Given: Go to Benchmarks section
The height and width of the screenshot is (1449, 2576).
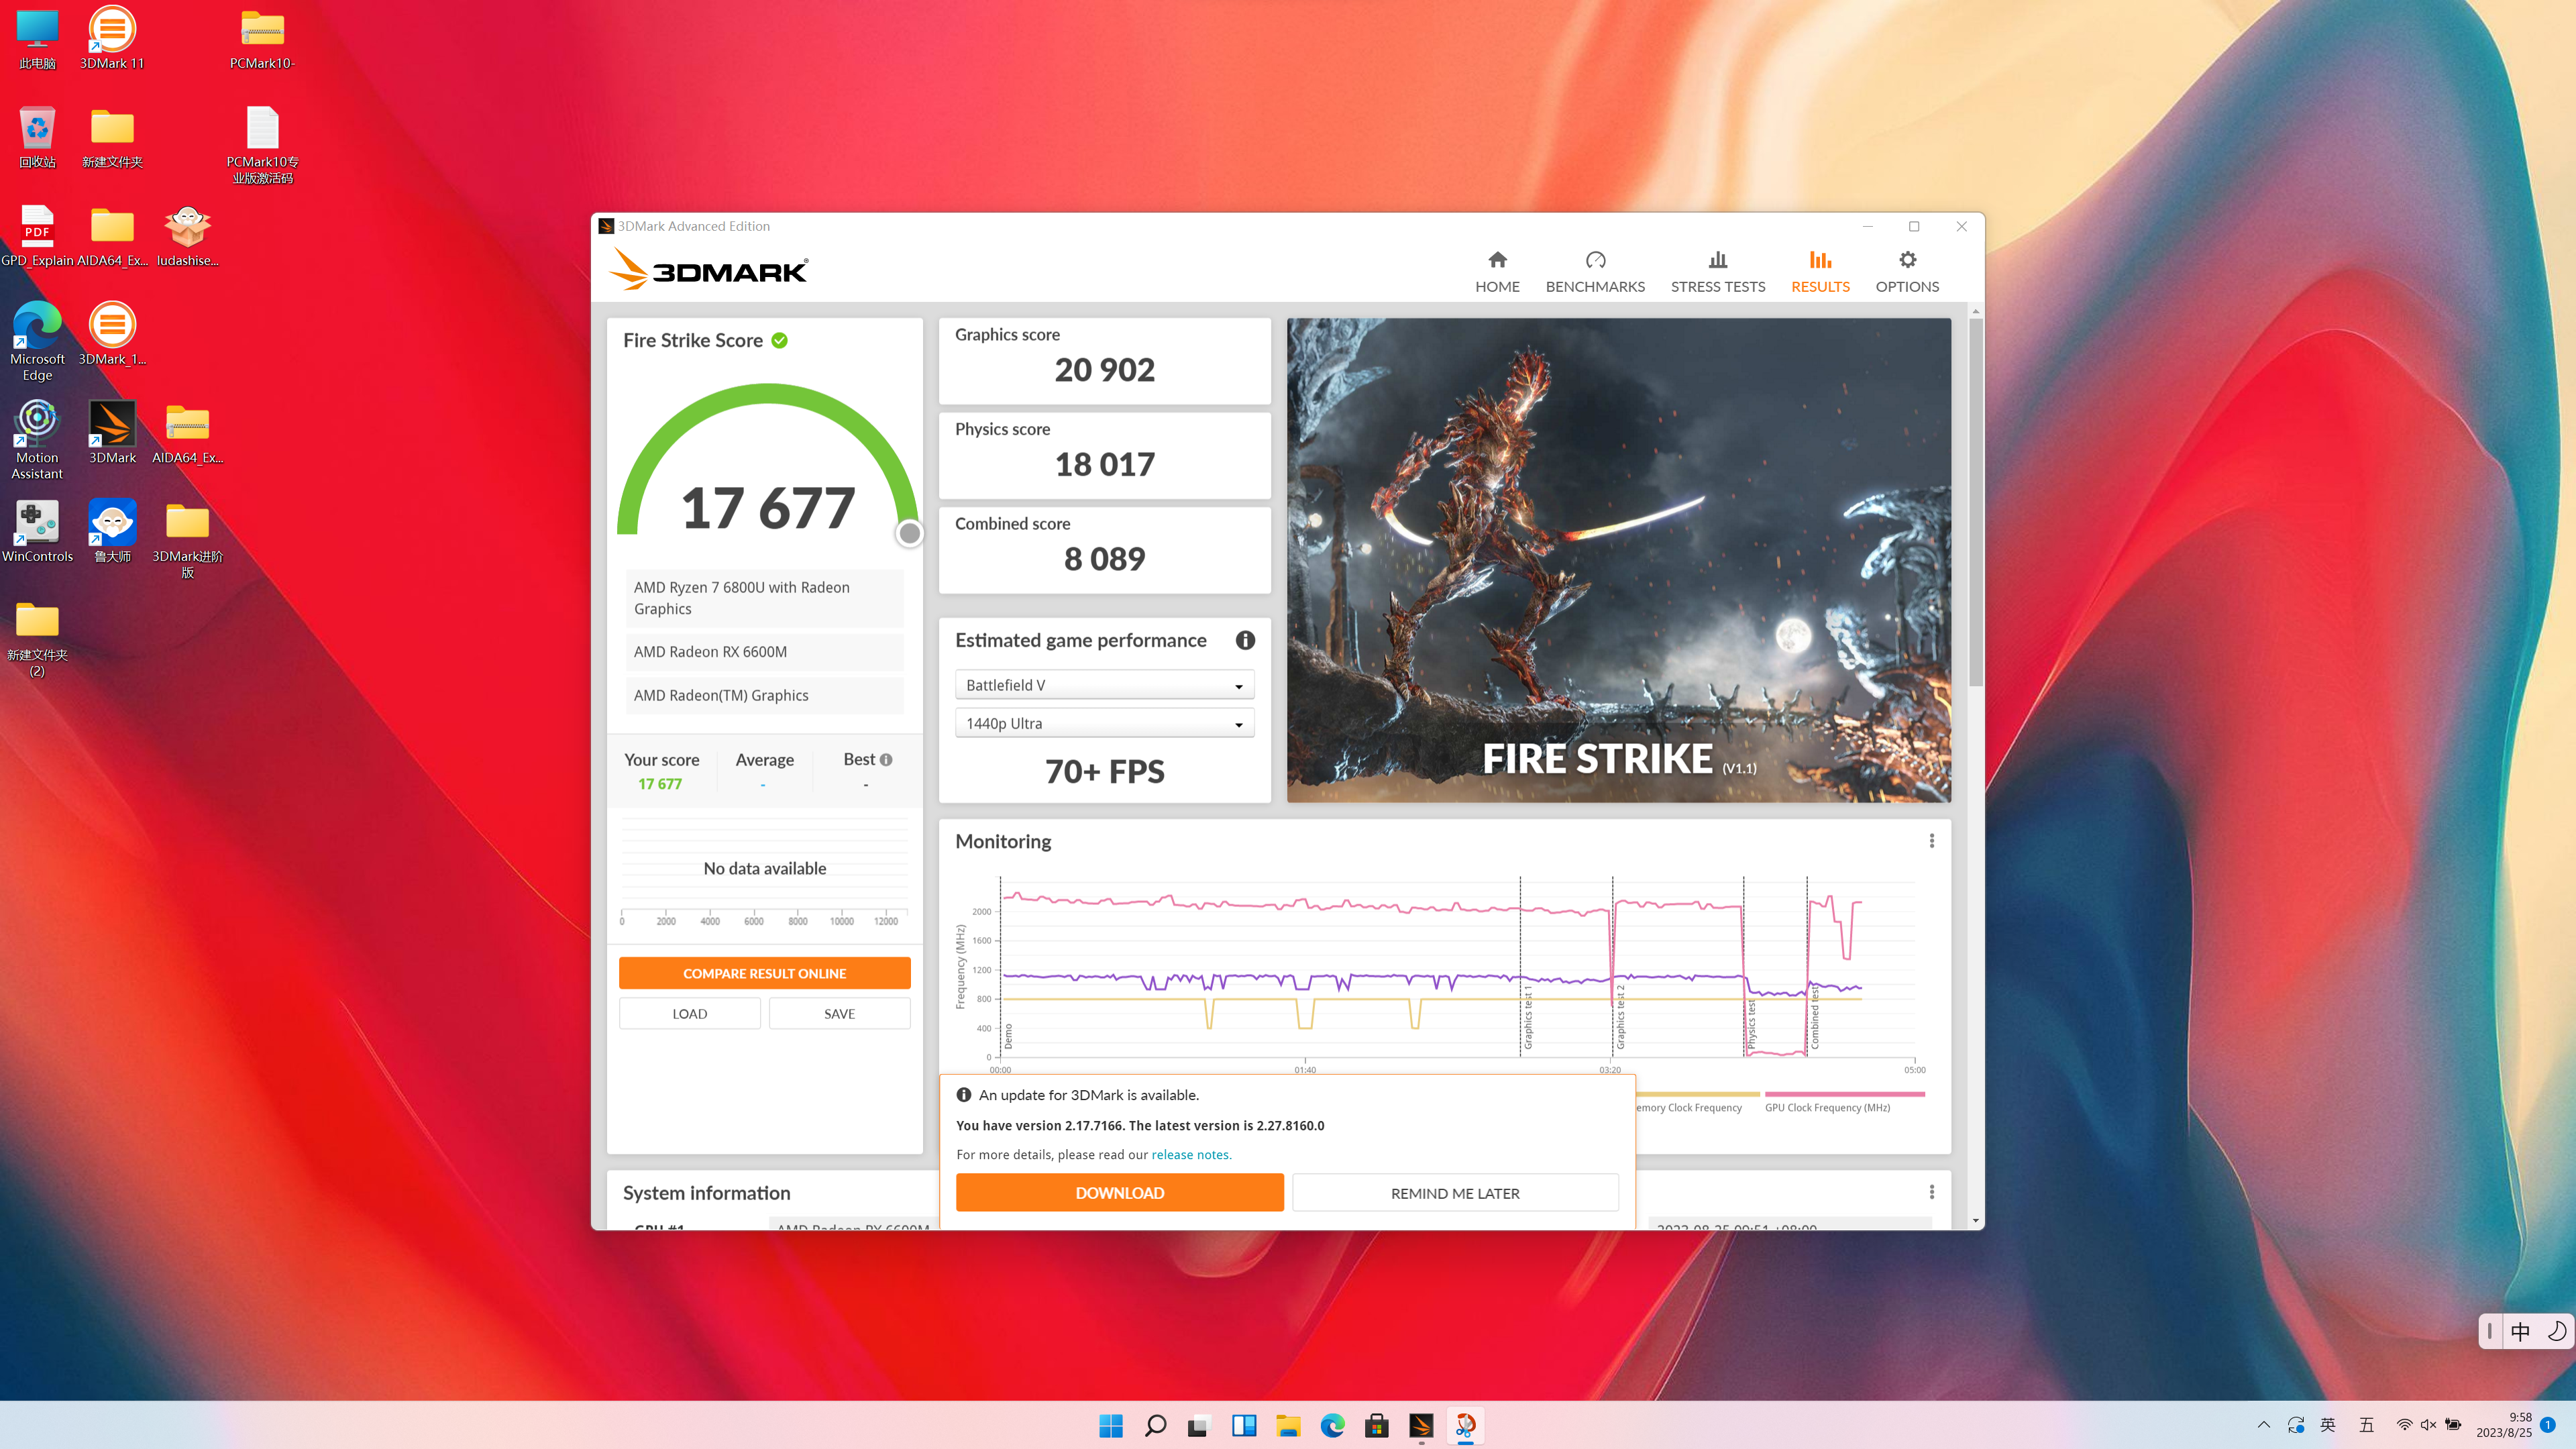Looking at the screenshot, I should coord(1595,272).
